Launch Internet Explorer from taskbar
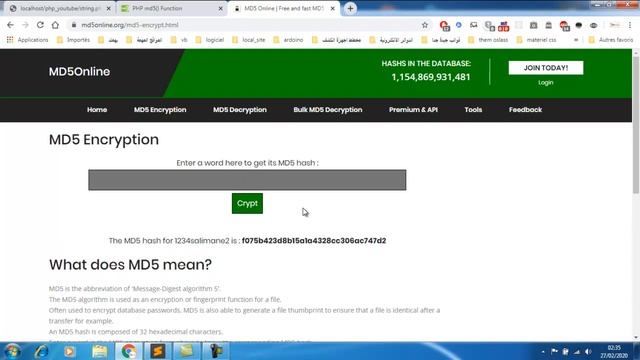This screenshot has height=360, width=640. (x=41, y=351)
